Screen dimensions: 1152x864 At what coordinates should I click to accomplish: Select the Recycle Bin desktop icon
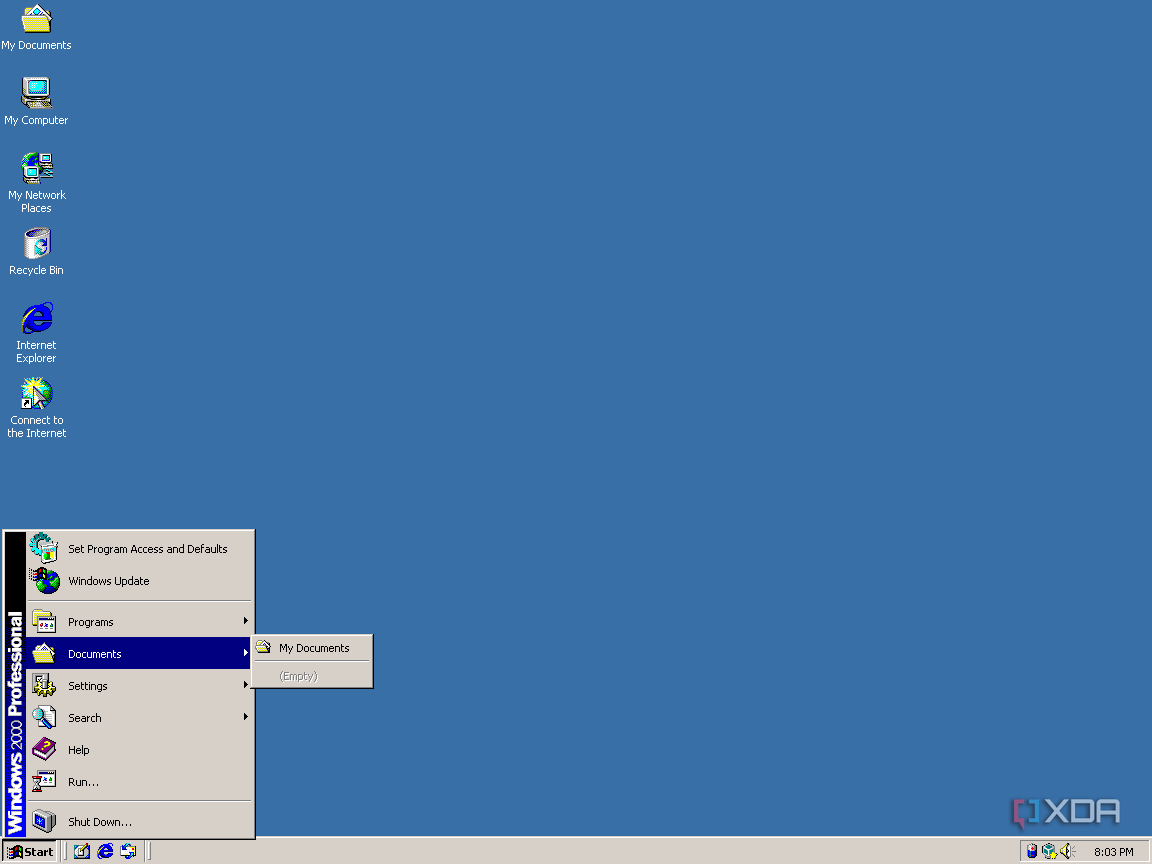coord(36,252)
